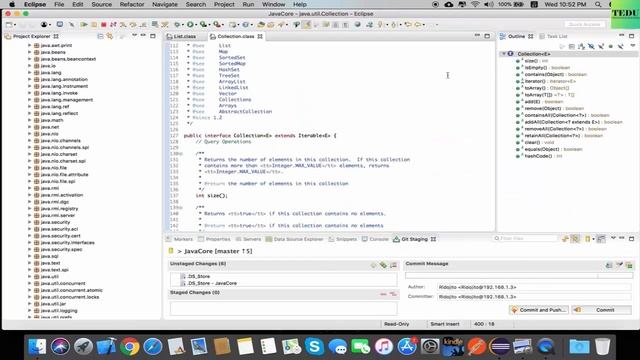640x360 pixels.
Task: Open Safari from the Dock
Action: pos(153,347)
